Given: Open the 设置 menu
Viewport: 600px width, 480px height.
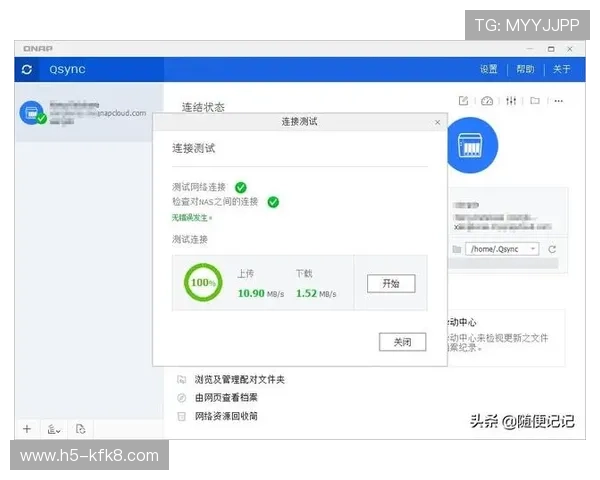Looking at the screenshot, I should [489, 69].
